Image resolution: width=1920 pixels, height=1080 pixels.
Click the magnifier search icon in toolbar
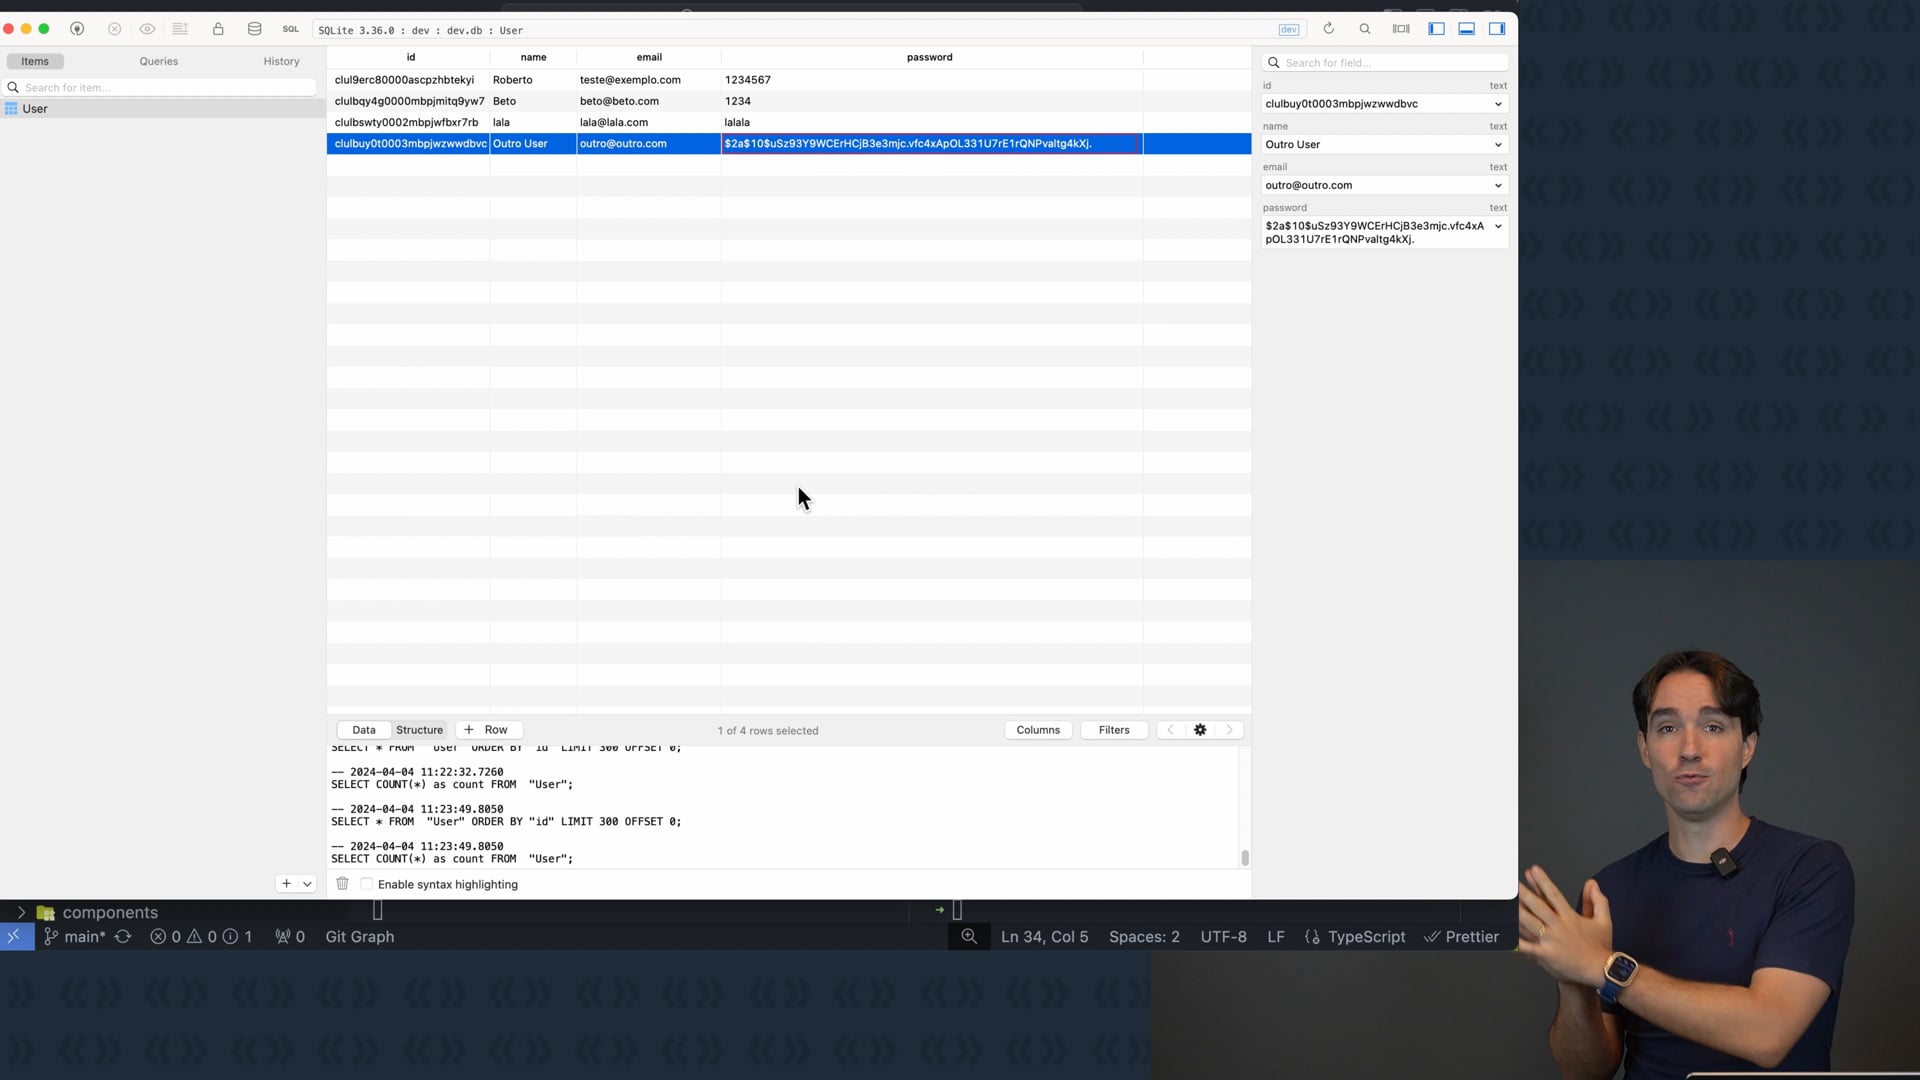coord(1365,29)
